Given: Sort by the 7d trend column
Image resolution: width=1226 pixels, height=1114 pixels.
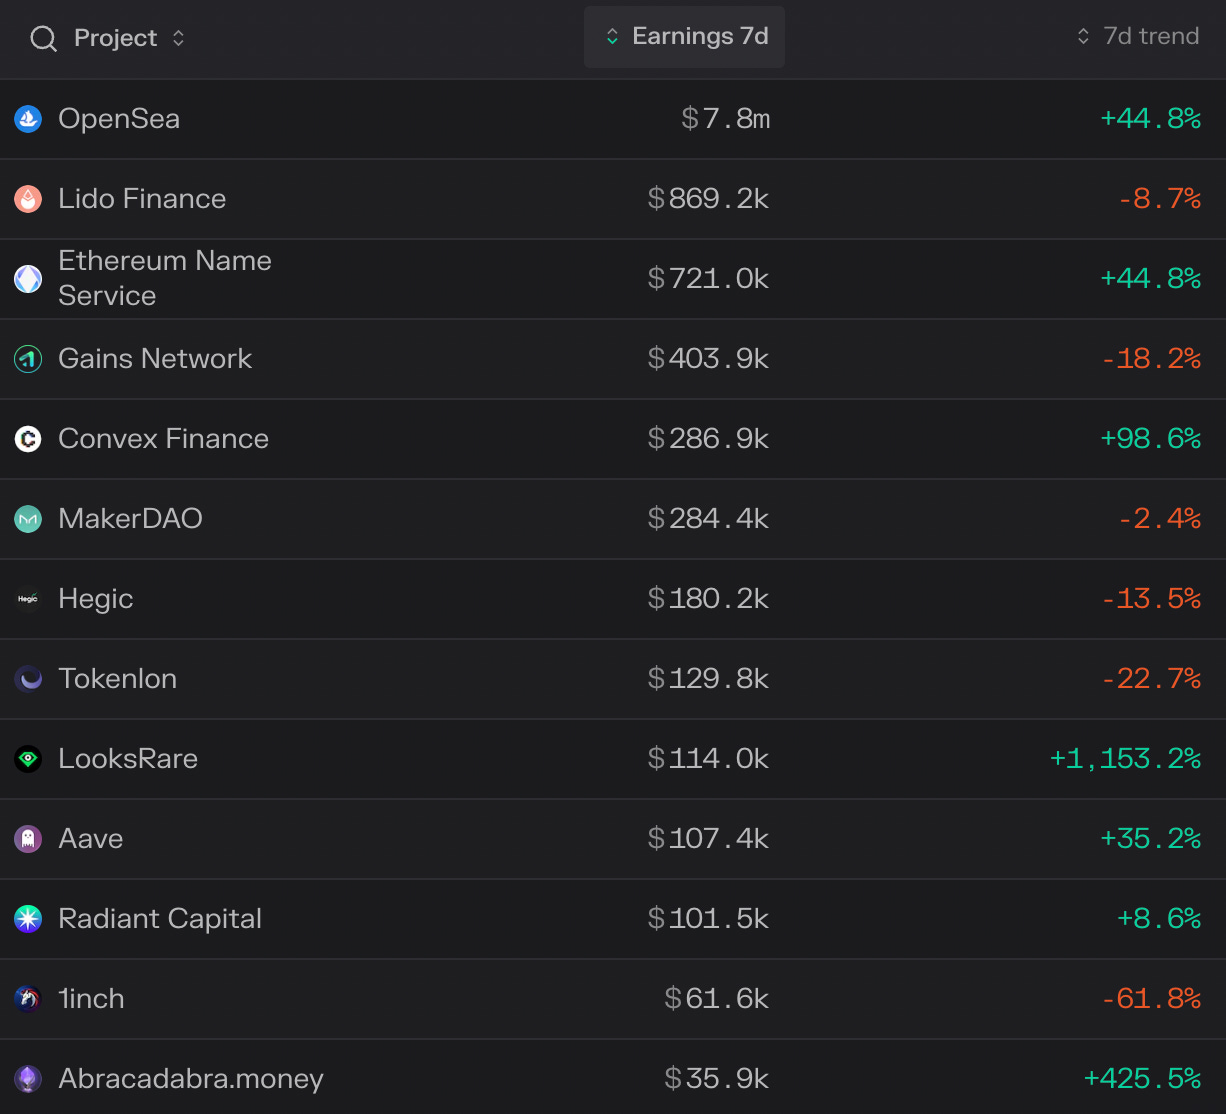Looking at the screenshot, I should [x=1138, y=36].
